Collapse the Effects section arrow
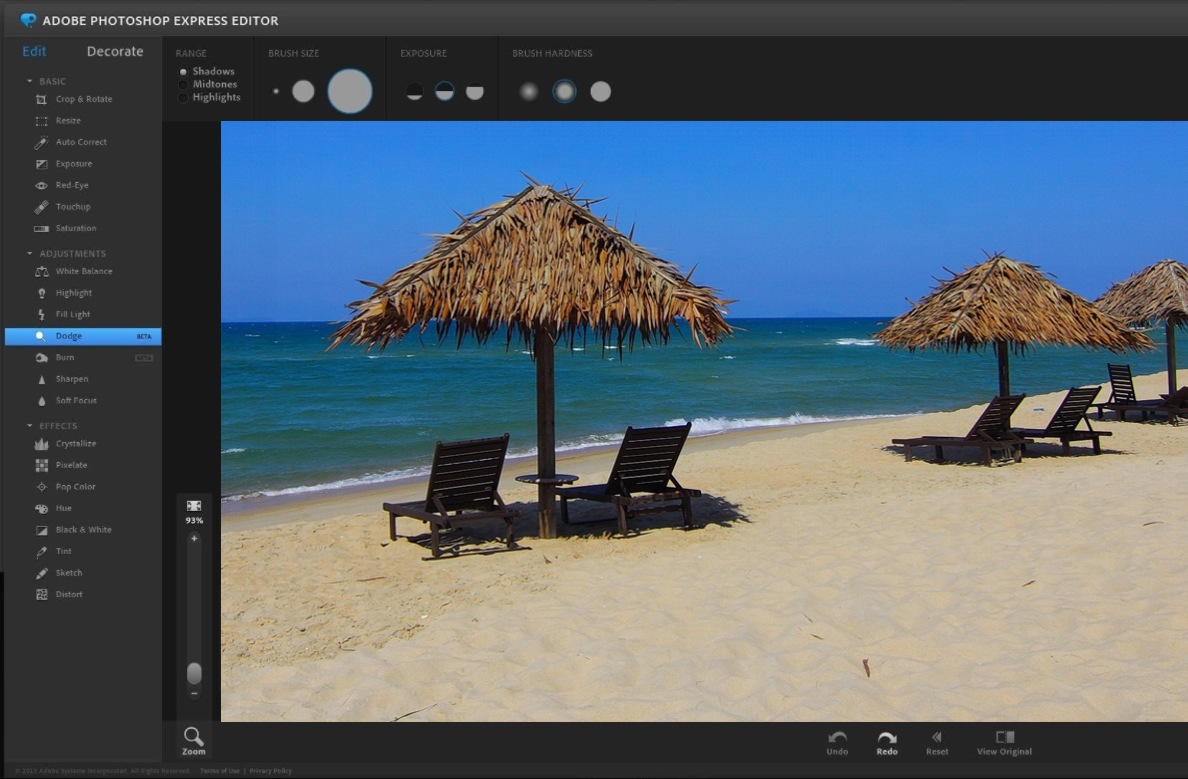The image size is (1188, 779). (30, 425)
